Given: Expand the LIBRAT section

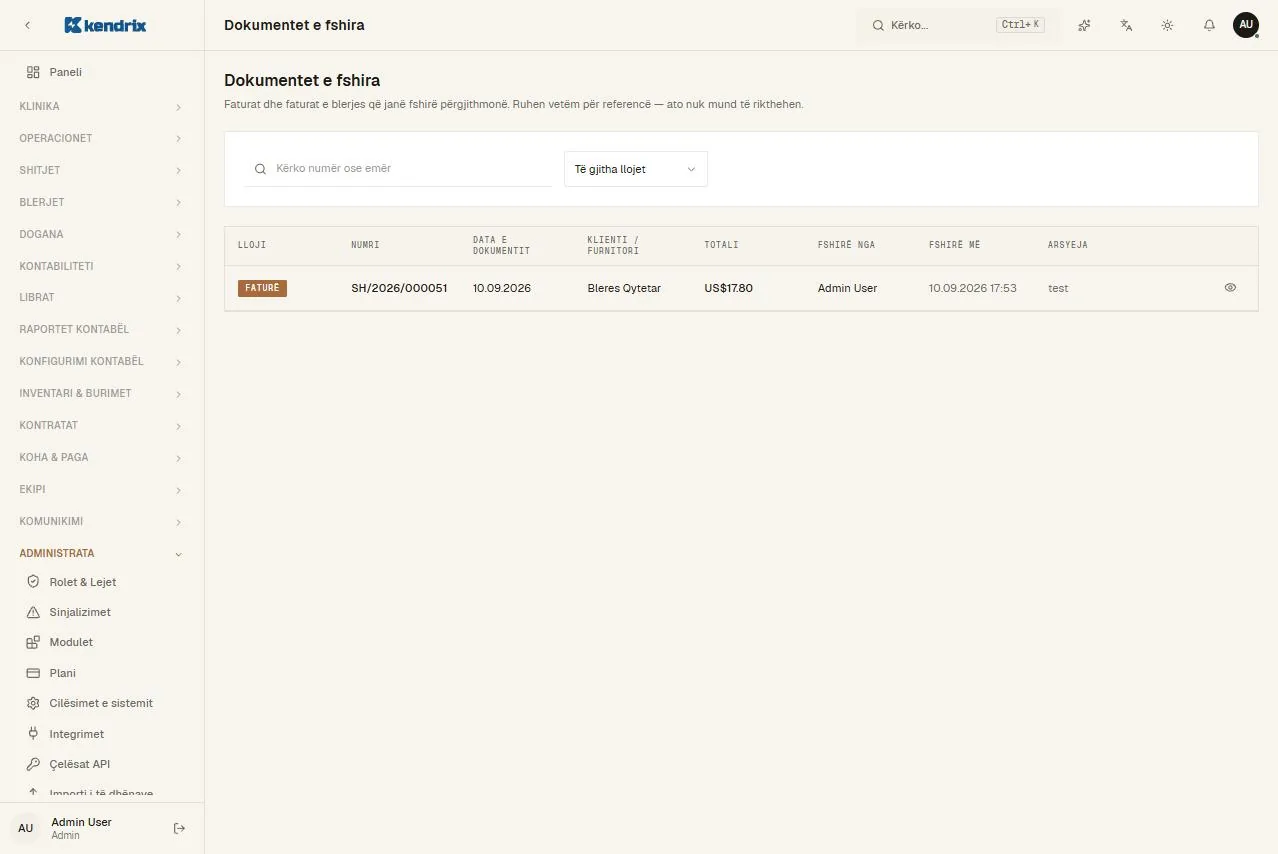Looking at the screenshot, I should coord(102,297).
